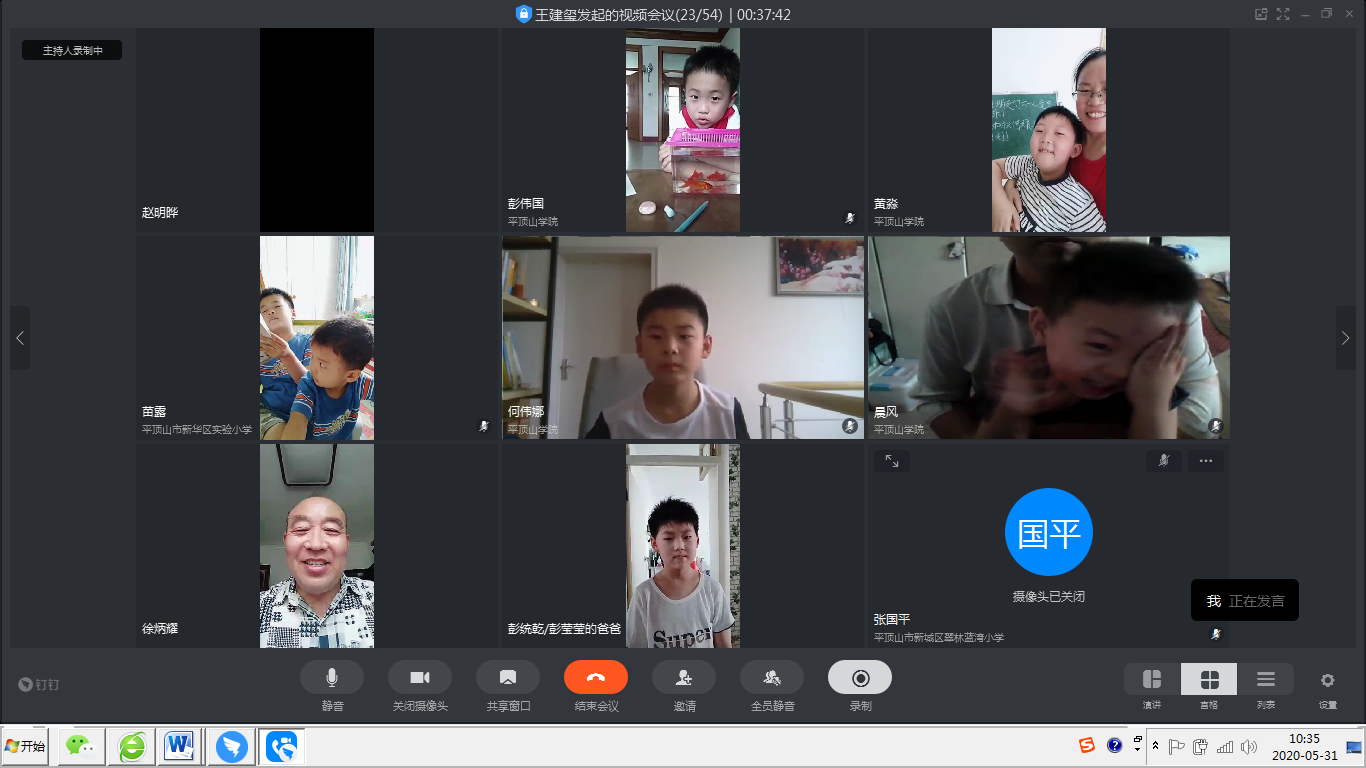The image size is (1366, 768).
Task: Click microphone icon on 张国平 tile
Action: [1163, 461]
